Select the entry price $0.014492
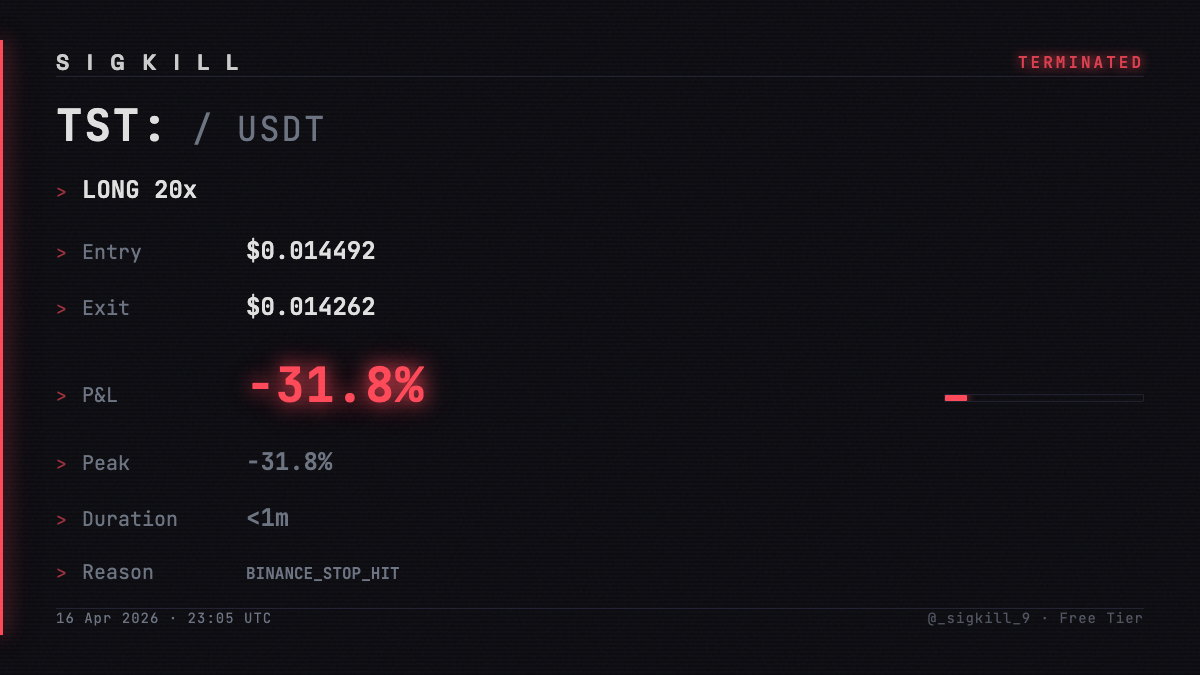Image resolution: width=1200 pixels, height=675 pixels. [310, 251]
